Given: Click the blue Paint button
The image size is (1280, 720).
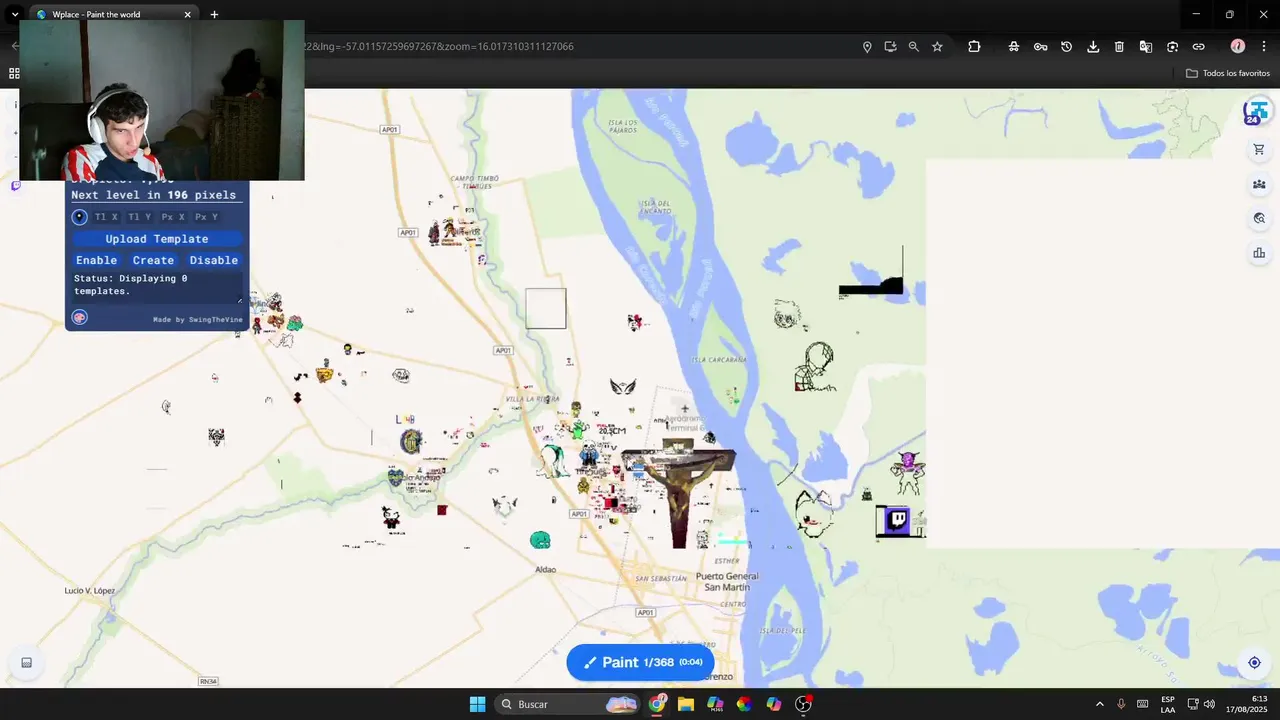Looking at the screenshot, I should [x=640, y=662].
